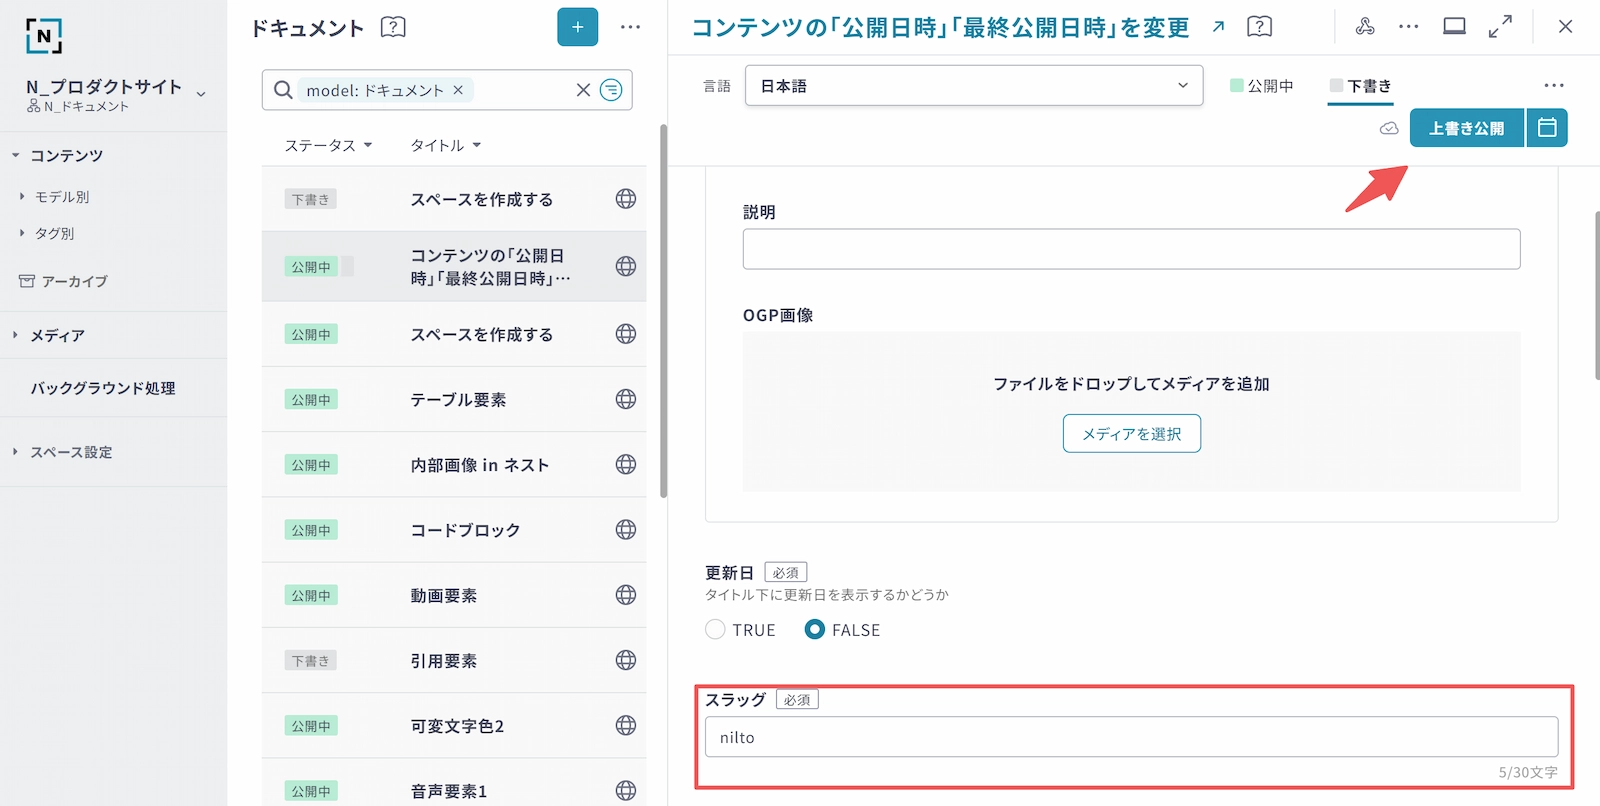Remove the model: ドキュメント filter chip
The width and height of the screenshot is (1600, 806).
coord(458,90)
